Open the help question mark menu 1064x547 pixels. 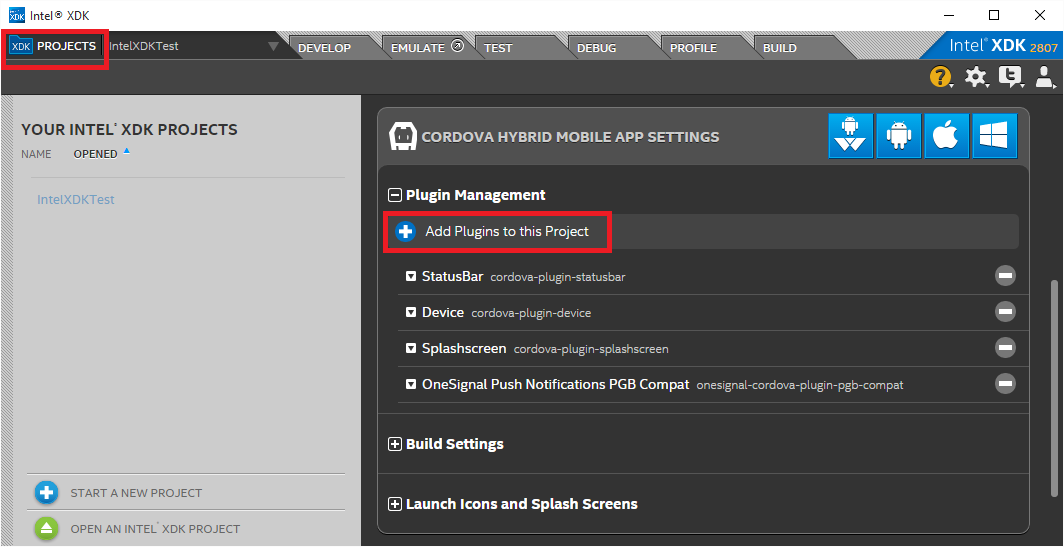click(940, 77)
